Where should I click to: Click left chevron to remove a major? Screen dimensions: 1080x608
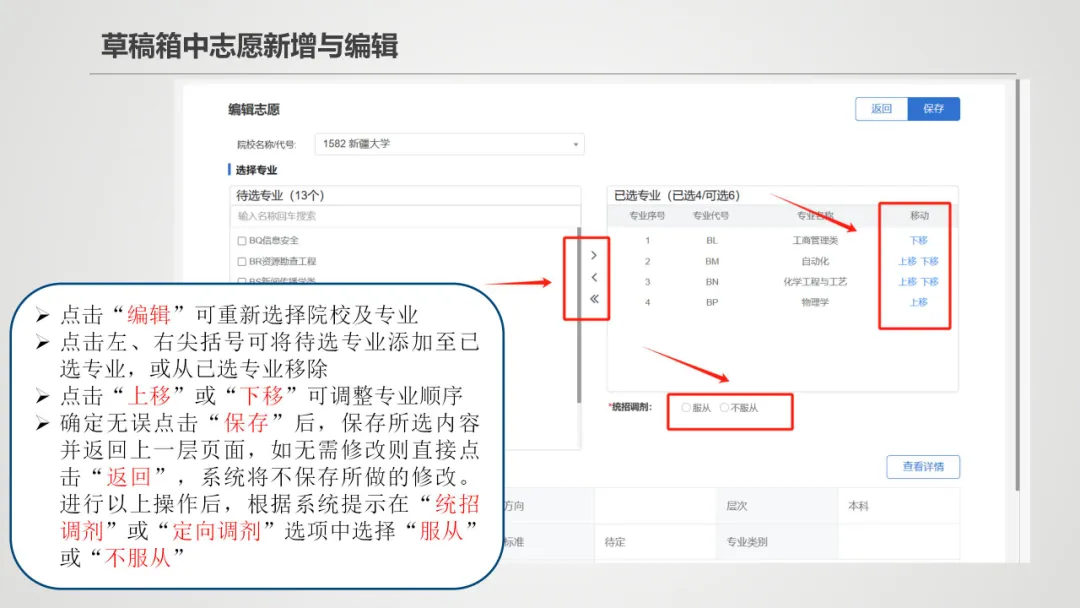[594, 277]
